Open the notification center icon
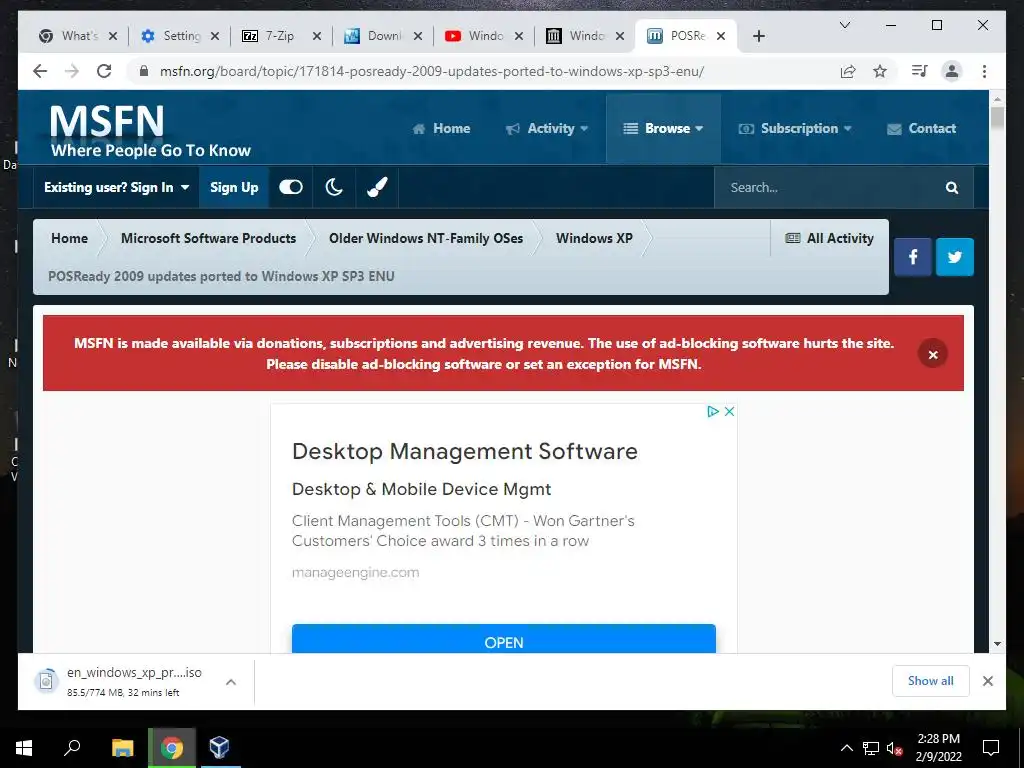This screenshot has height=768, width=1024. pyautogui.click(x=991, y=748)
